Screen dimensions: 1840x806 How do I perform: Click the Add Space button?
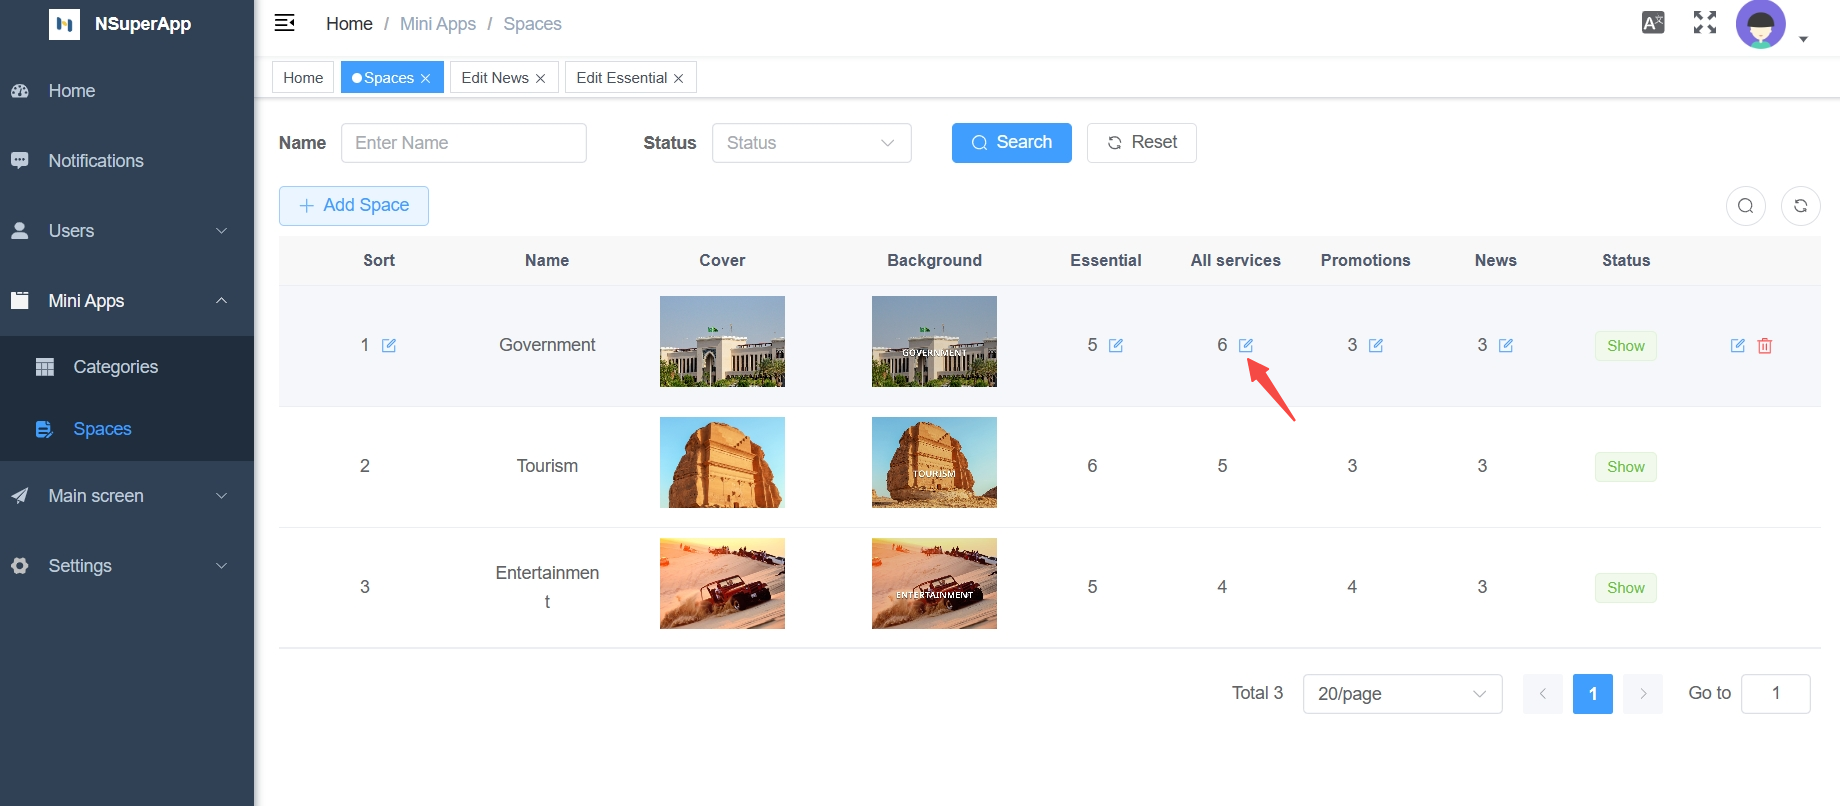[x=354, y=206]
